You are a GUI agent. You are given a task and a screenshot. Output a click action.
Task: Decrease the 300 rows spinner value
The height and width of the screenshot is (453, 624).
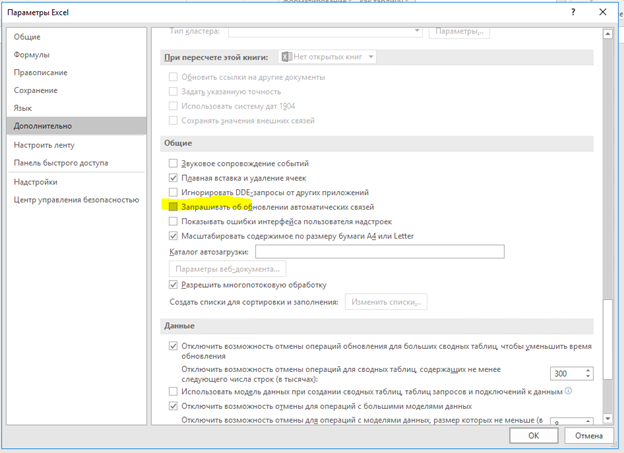coord(588,376)
